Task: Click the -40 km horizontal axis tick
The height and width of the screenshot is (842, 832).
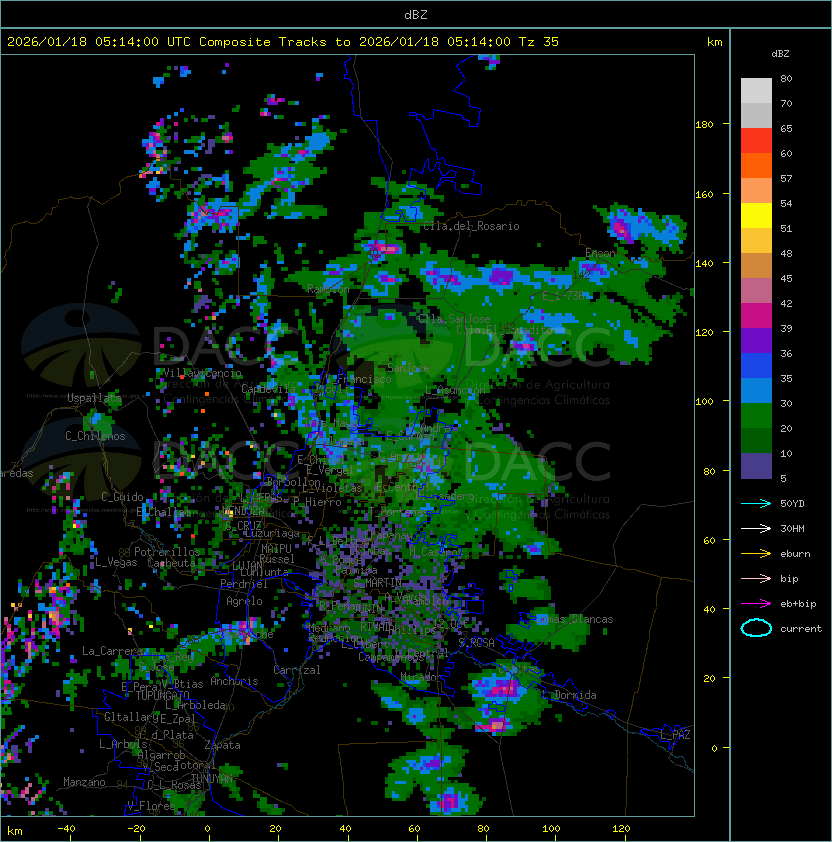Action: tap(67, 829)
